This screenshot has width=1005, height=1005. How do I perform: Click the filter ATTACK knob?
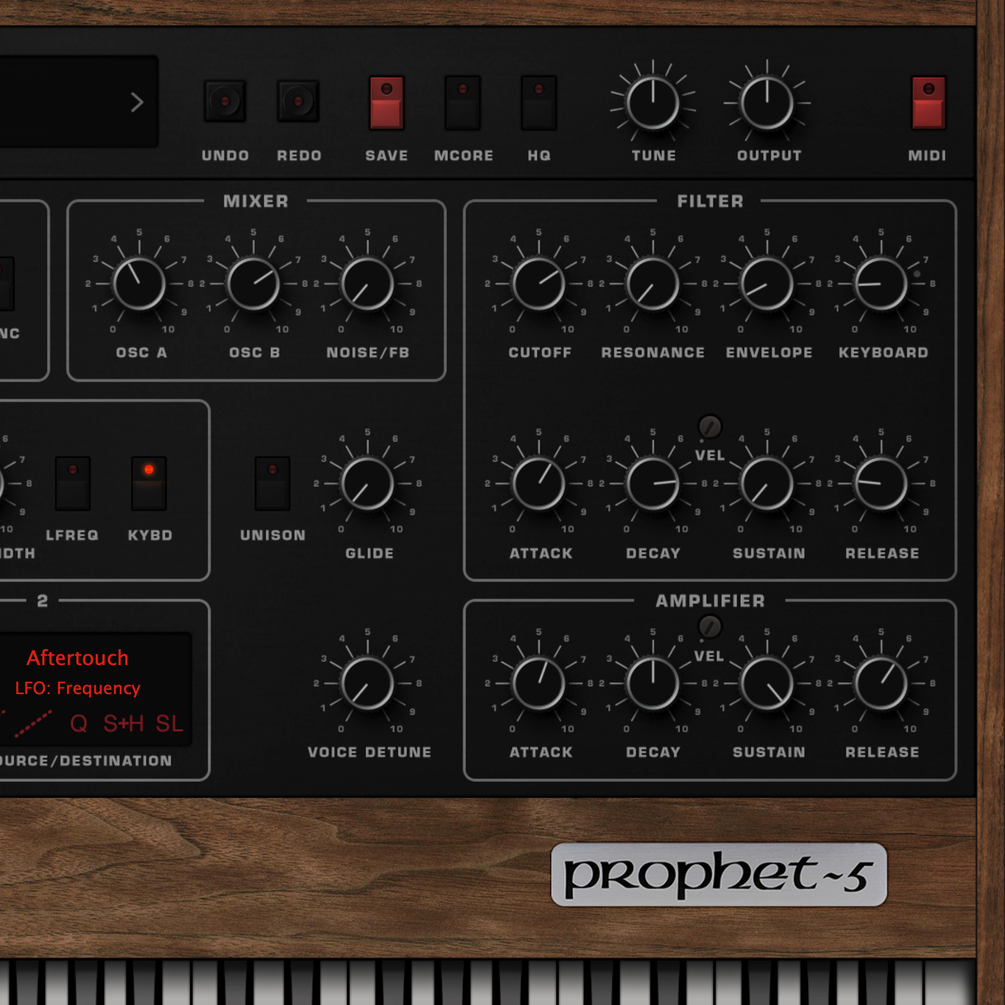(x=539, y=484)
